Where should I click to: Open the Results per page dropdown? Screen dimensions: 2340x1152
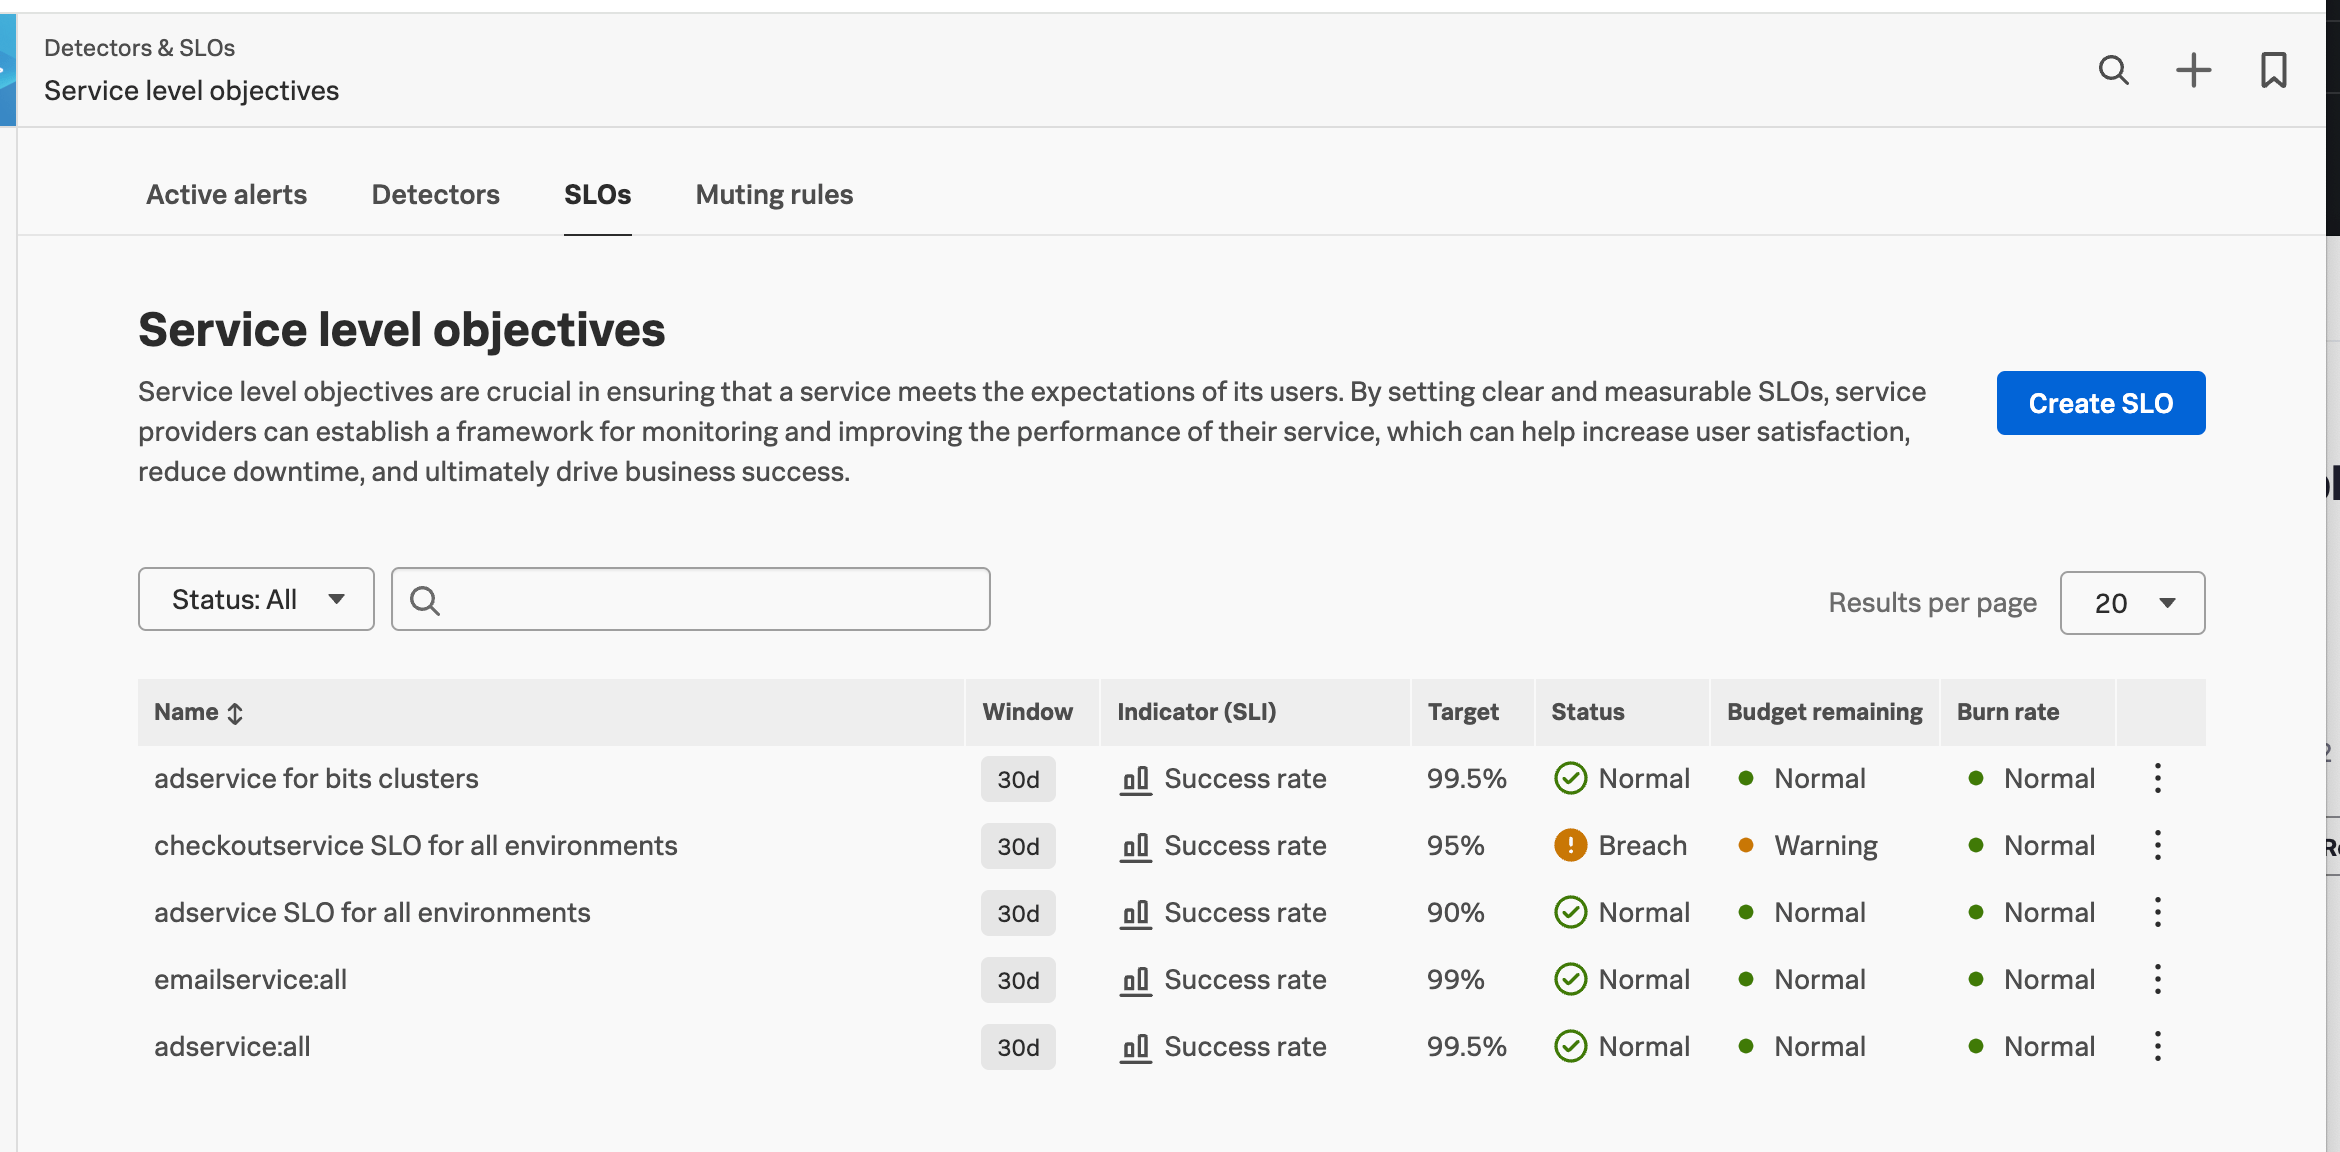(2131, 602)
